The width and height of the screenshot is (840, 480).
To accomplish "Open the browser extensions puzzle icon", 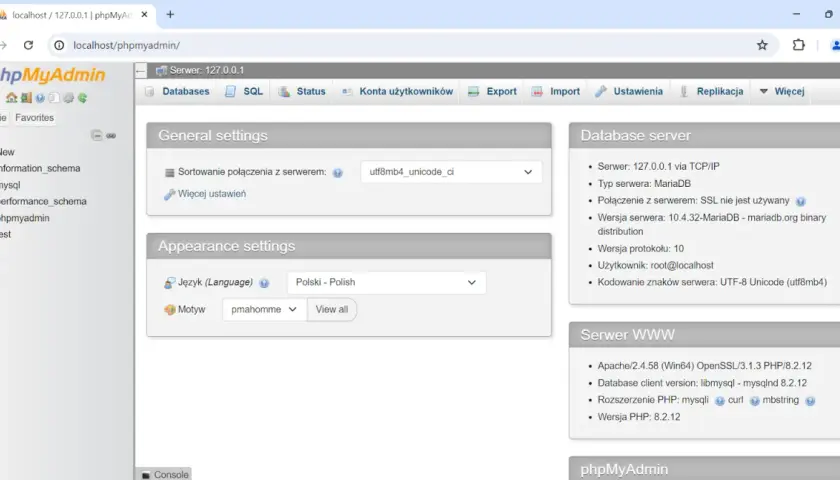I will click(798, 45).
